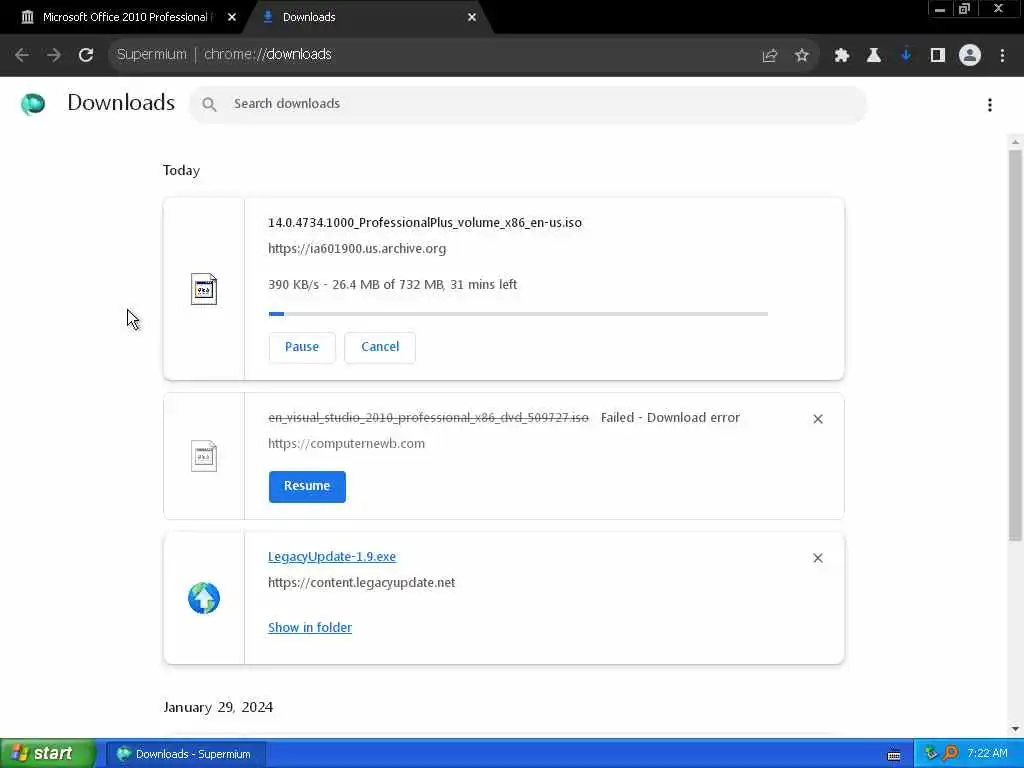Open the browser three-dot menu
This screenshot has height=768, width=1024.
click(1002, 56)
